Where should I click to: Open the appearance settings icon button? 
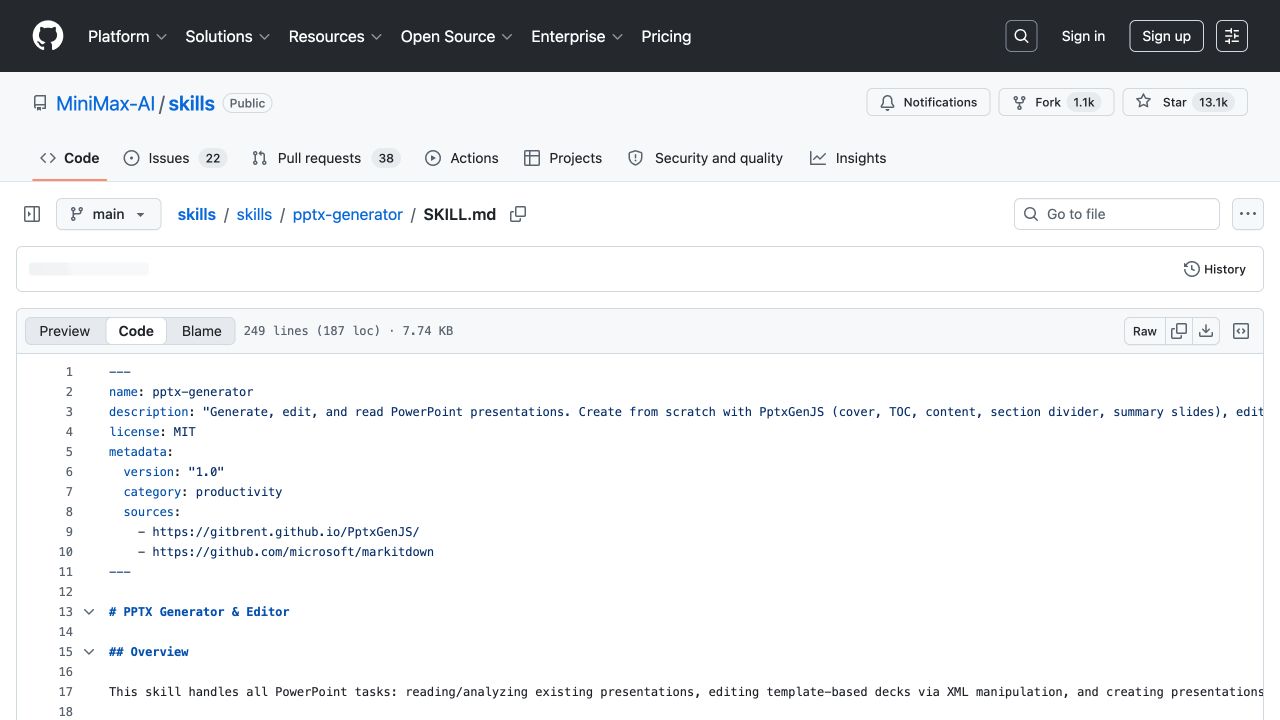point(1232,36)
